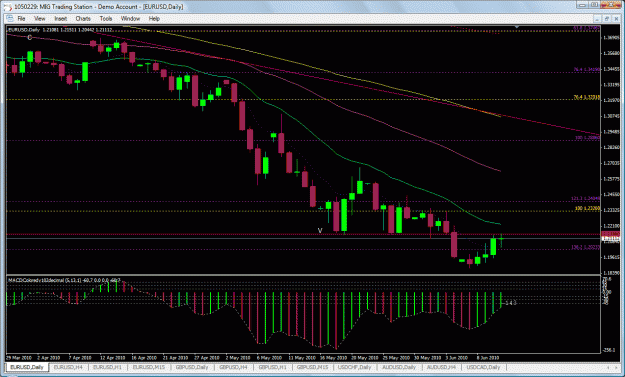Switch to the EURUSD,H1 chart tab
This screenshot has height=377, width=625.
(x=107, y=367)
